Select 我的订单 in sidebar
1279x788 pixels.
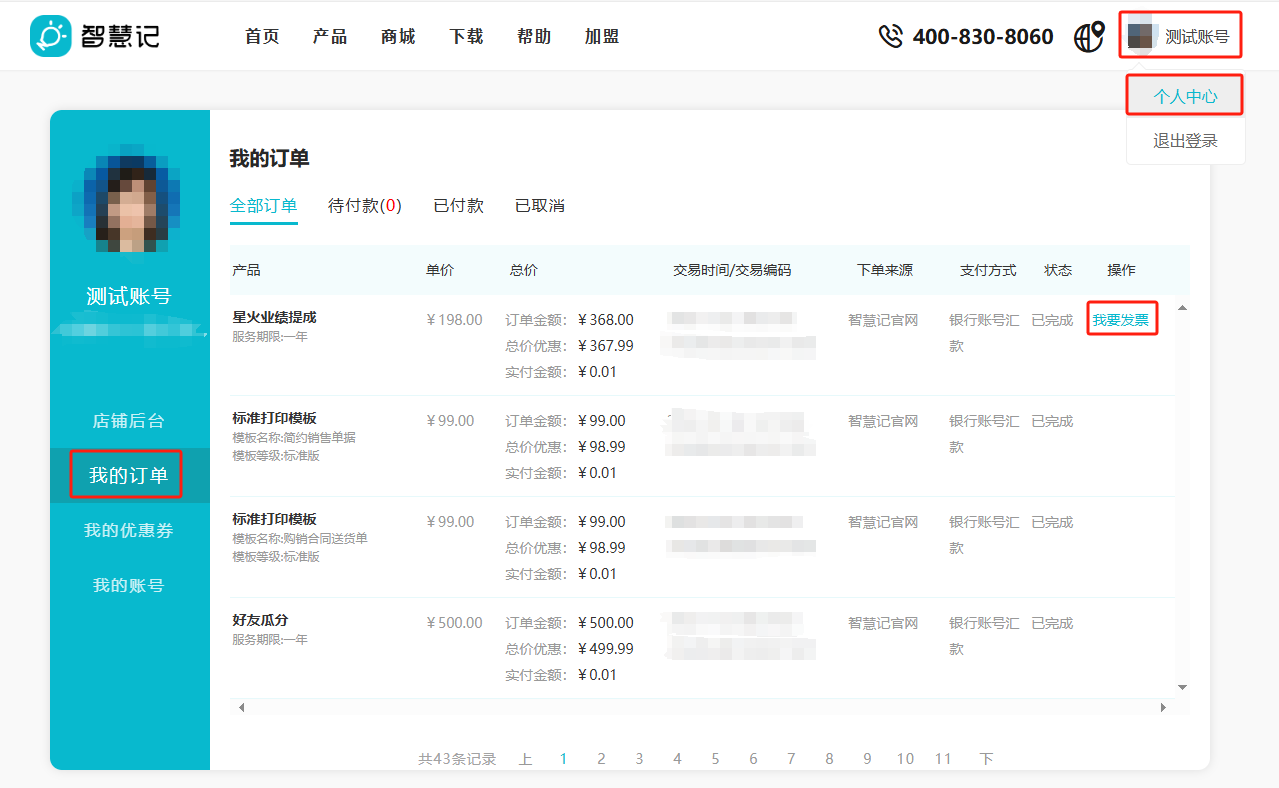[129, 475]
